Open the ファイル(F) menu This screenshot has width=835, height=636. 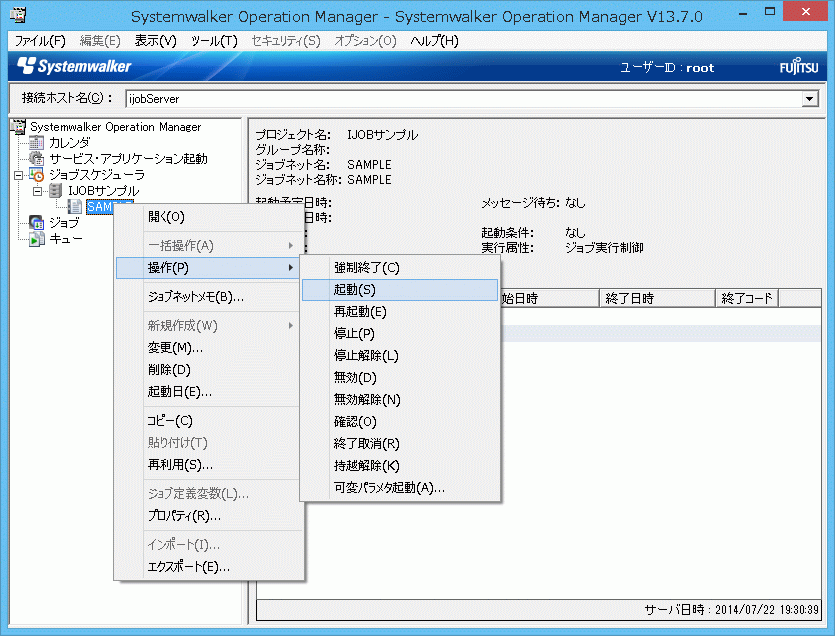click(x=40, y=41)
